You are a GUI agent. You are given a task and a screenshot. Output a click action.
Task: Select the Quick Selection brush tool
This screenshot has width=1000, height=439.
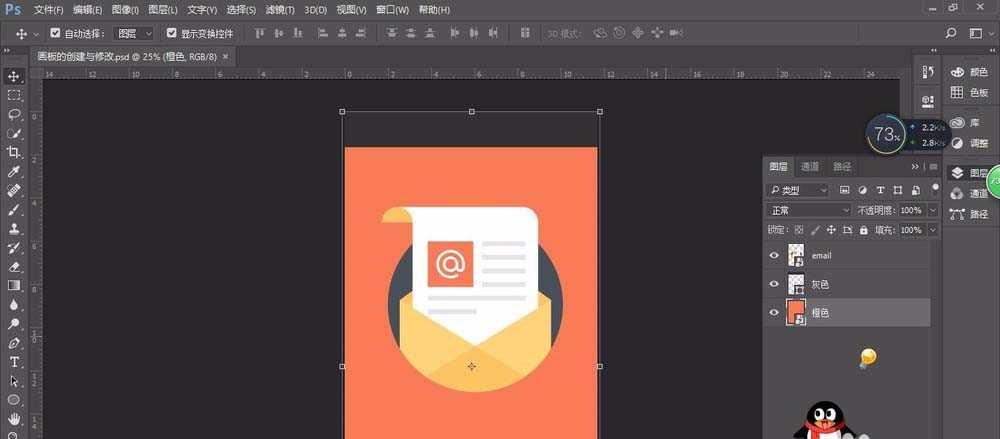pos(13,133)
